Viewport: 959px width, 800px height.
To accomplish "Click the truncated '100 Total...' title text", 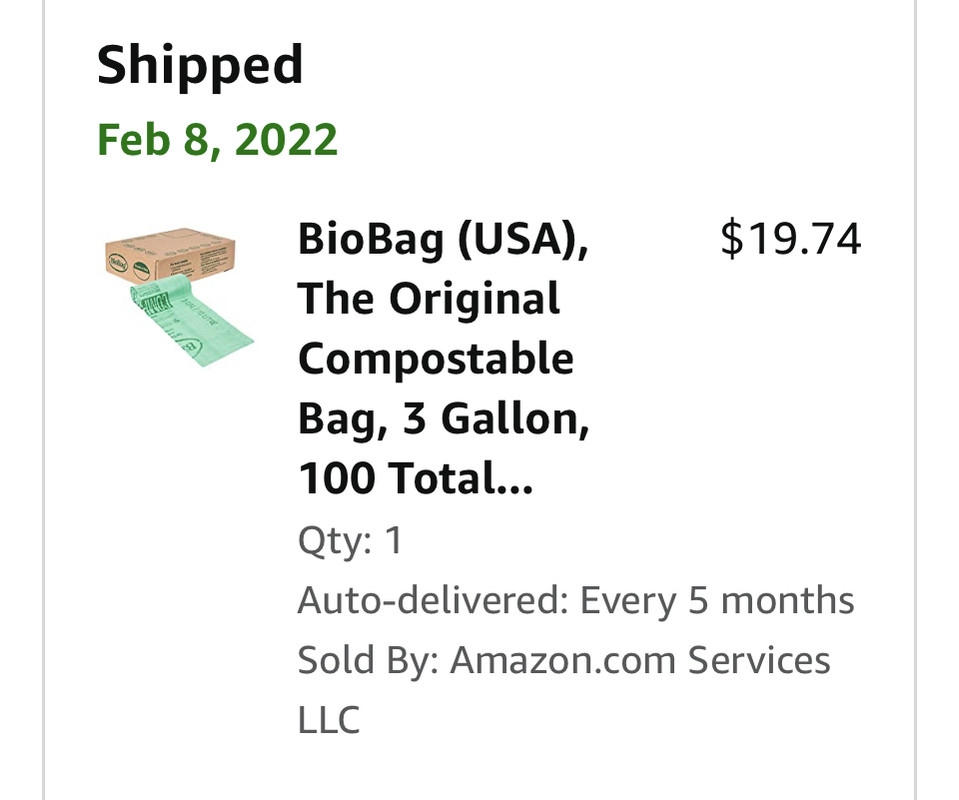I will pyautogui.click(x=415, y=478).
